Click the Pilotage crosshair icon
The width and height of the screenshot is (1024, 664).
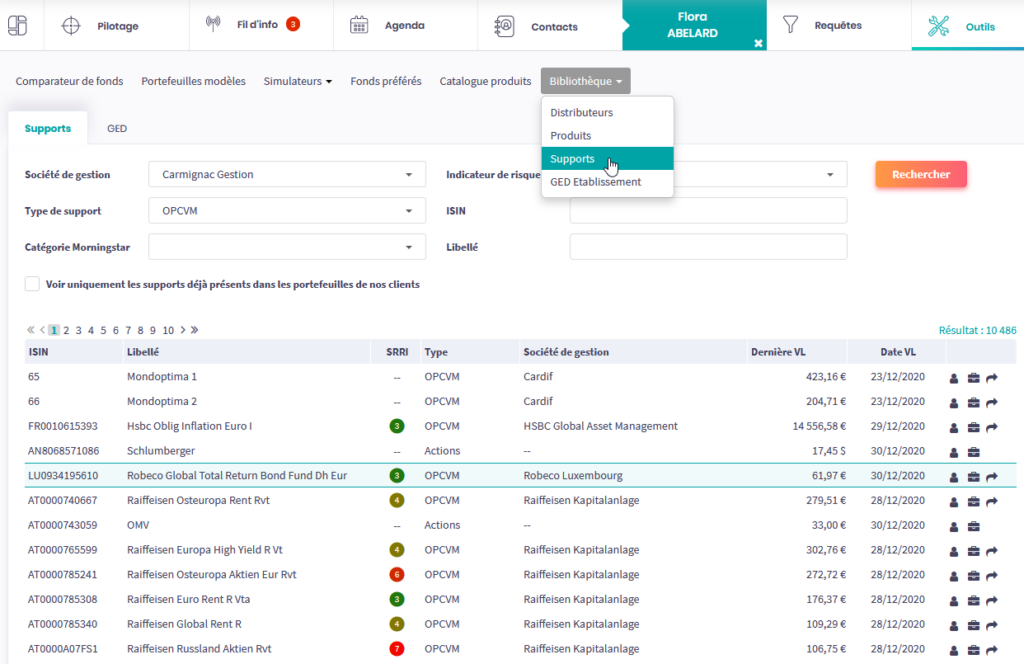tap(71, 26)
